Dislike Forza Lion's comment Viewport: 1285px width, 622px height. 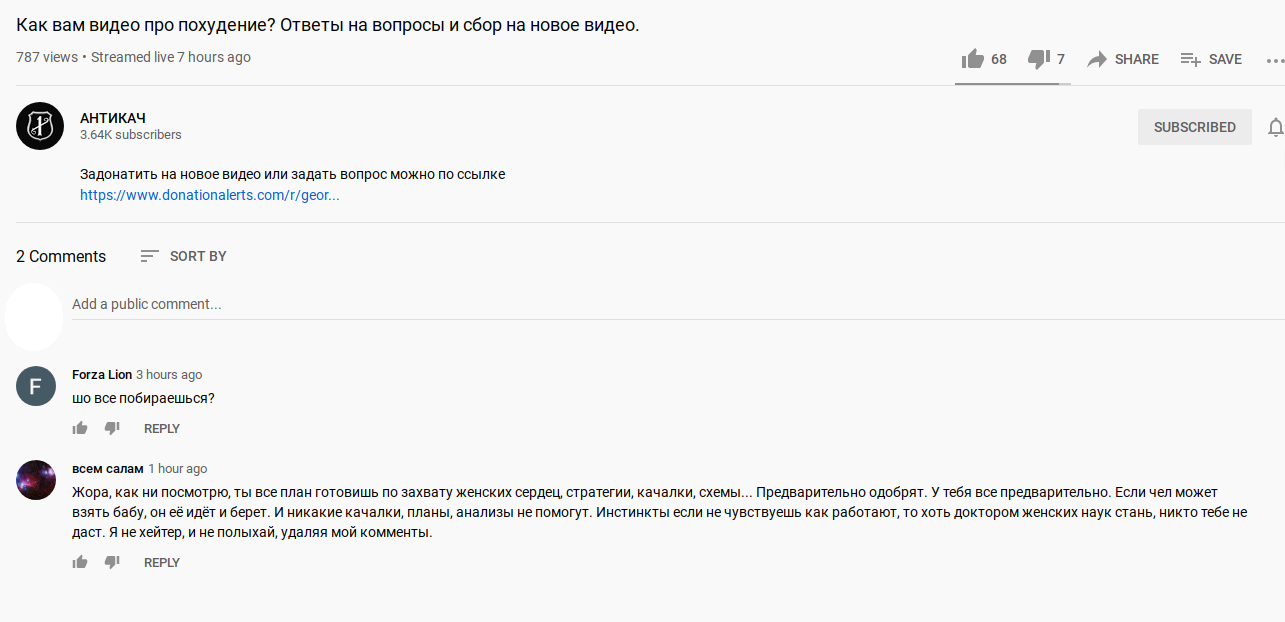click(112, 428)
